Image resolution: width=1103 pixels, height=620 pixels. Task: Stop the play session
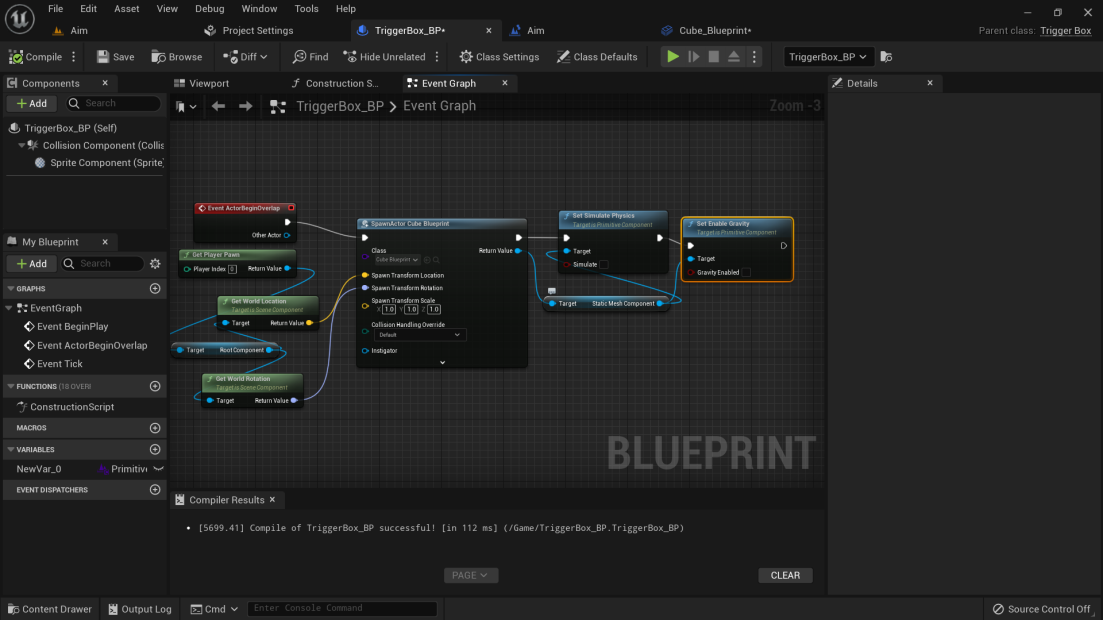(x=713, y=57)
